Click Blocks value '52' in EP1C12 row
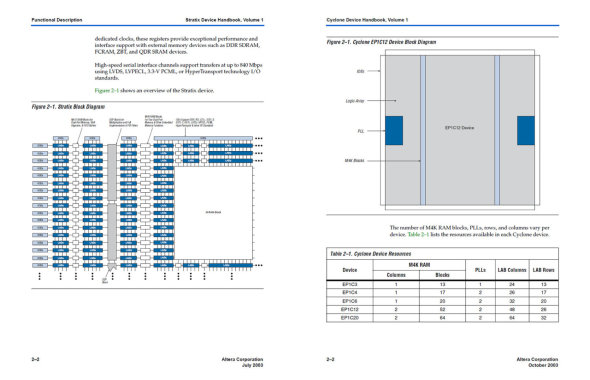 click(442, 309)
